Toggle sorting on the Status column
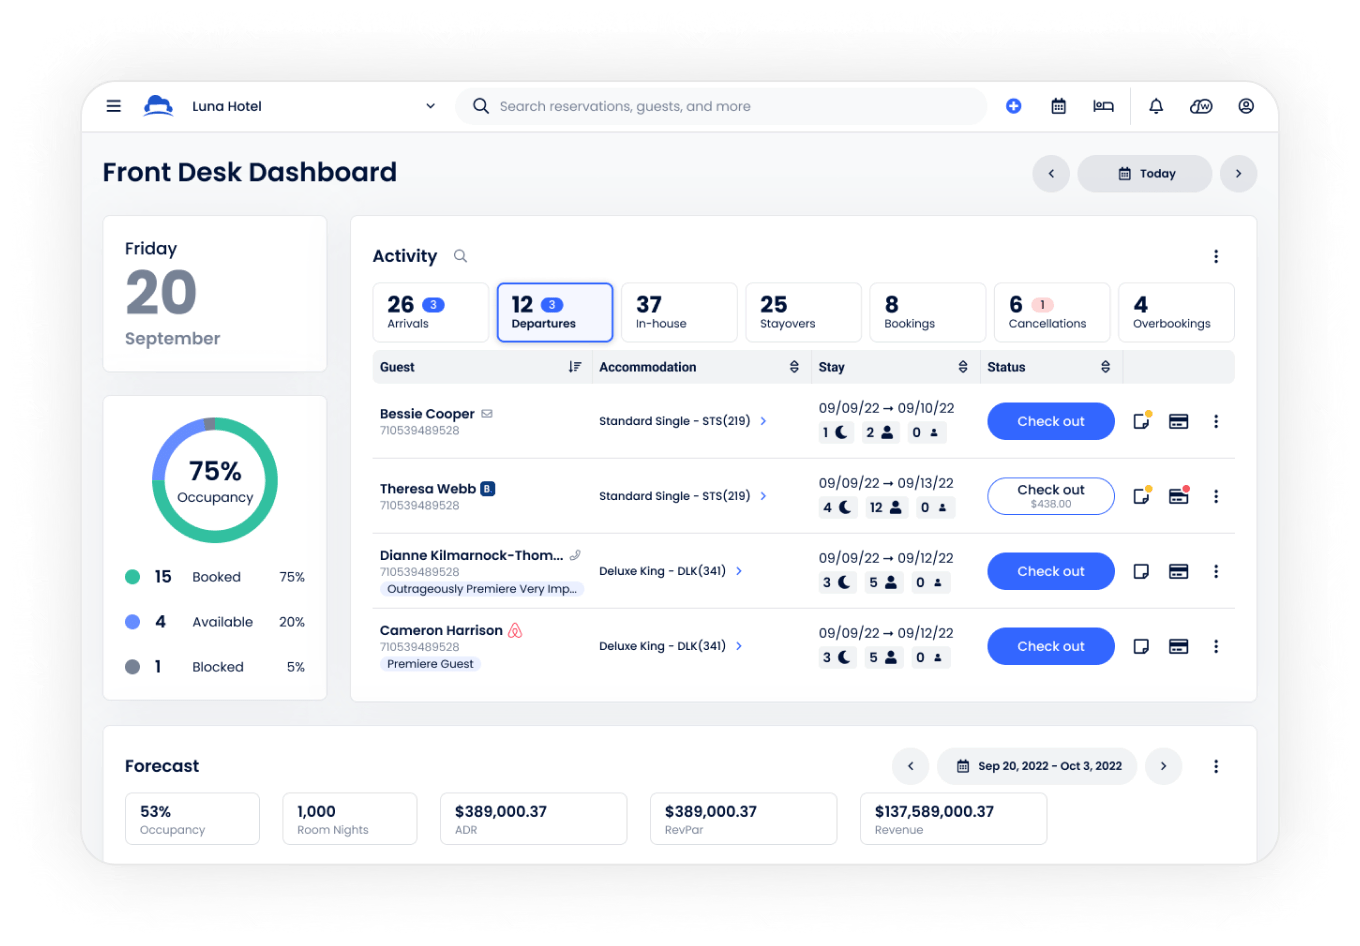The image size is (1360, 946). click(x=1105, y=367)
